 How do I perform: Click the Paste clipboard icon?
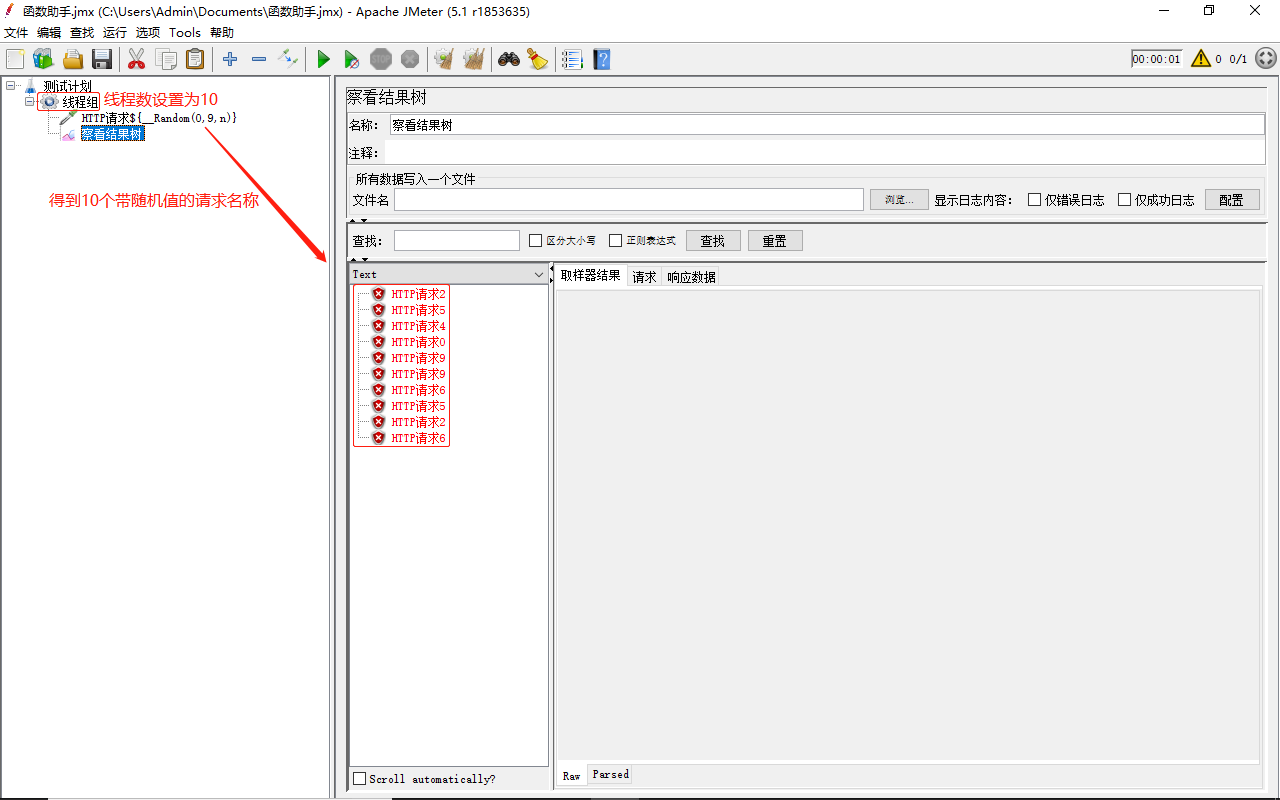coord(195,59)
